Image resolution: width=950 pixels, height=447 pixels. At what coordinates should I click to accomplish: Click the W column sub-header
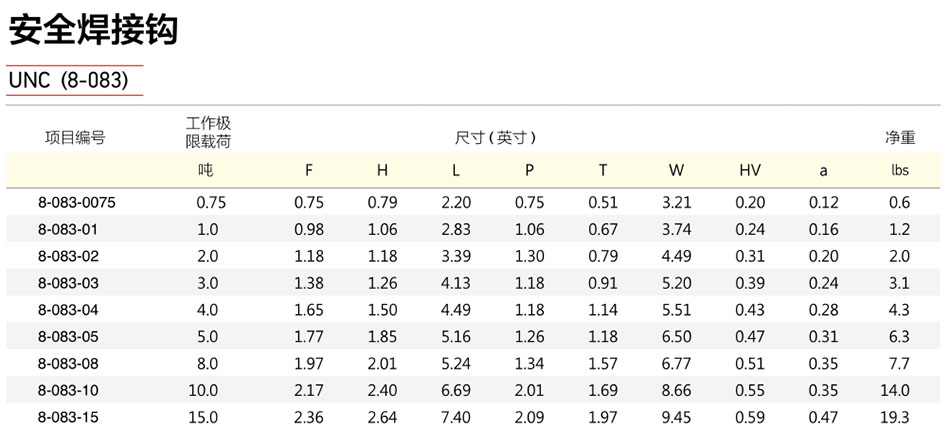coord(677,171)
